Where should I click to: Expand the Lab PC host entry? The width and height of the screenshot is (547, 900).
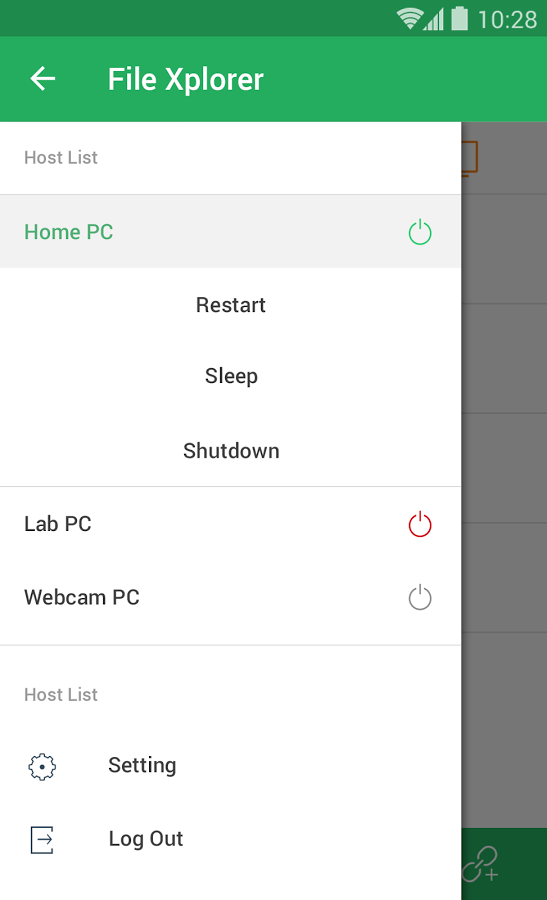tap(230, 523)
